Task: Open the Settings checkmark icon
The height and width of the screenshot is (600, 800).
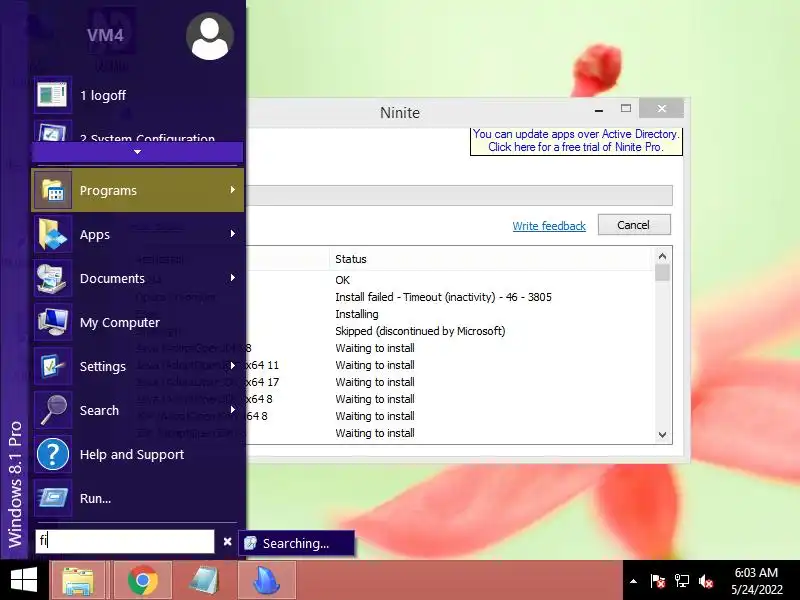Action: pyautogui.click(x=53, y=366)
